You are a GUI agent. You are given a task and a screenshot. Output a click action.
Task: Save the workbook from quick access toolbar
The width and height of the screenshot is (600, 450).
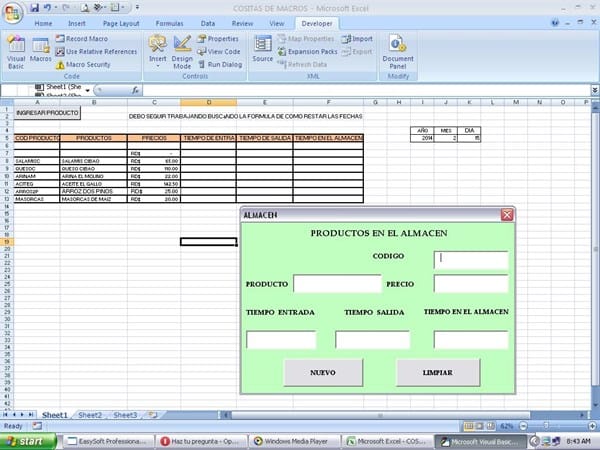34,7
